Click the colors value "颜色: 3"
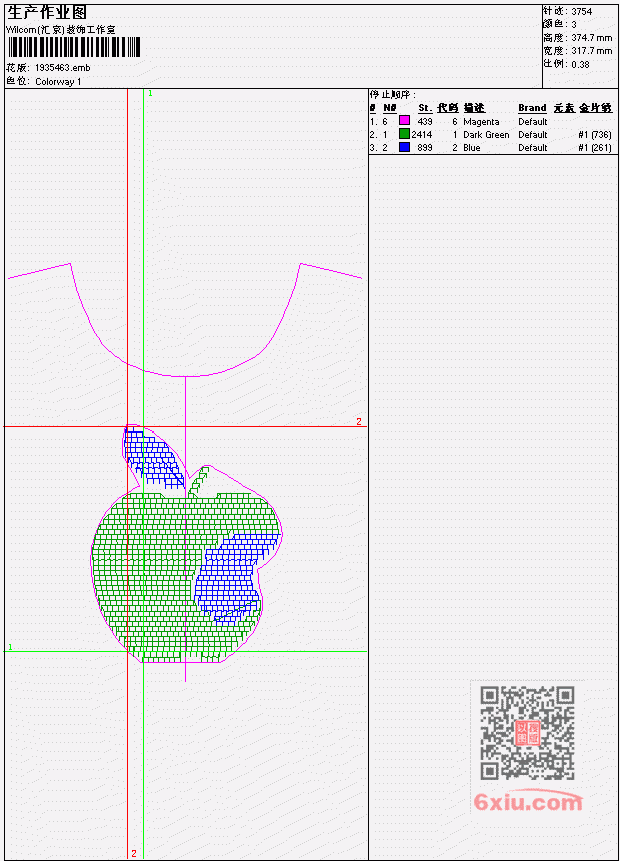Screen dimensions: 620x861 560,24
